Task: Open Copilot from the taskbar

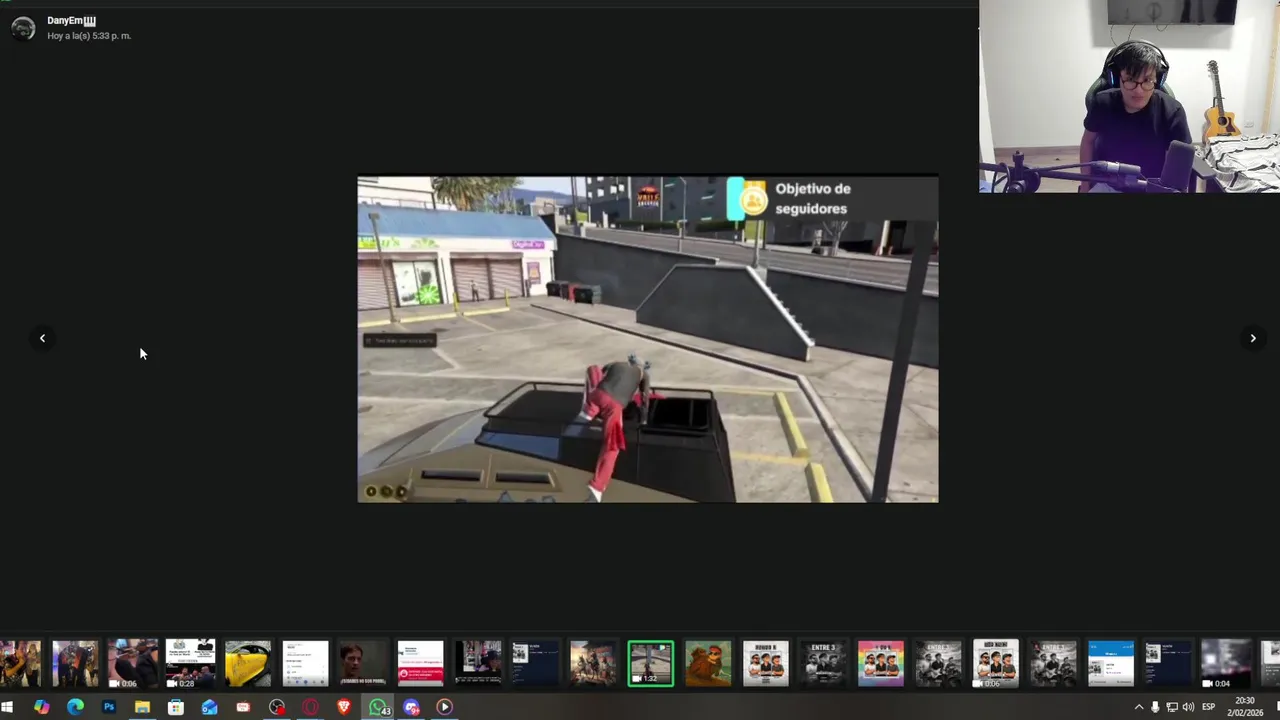Action: tap(41, 707)
